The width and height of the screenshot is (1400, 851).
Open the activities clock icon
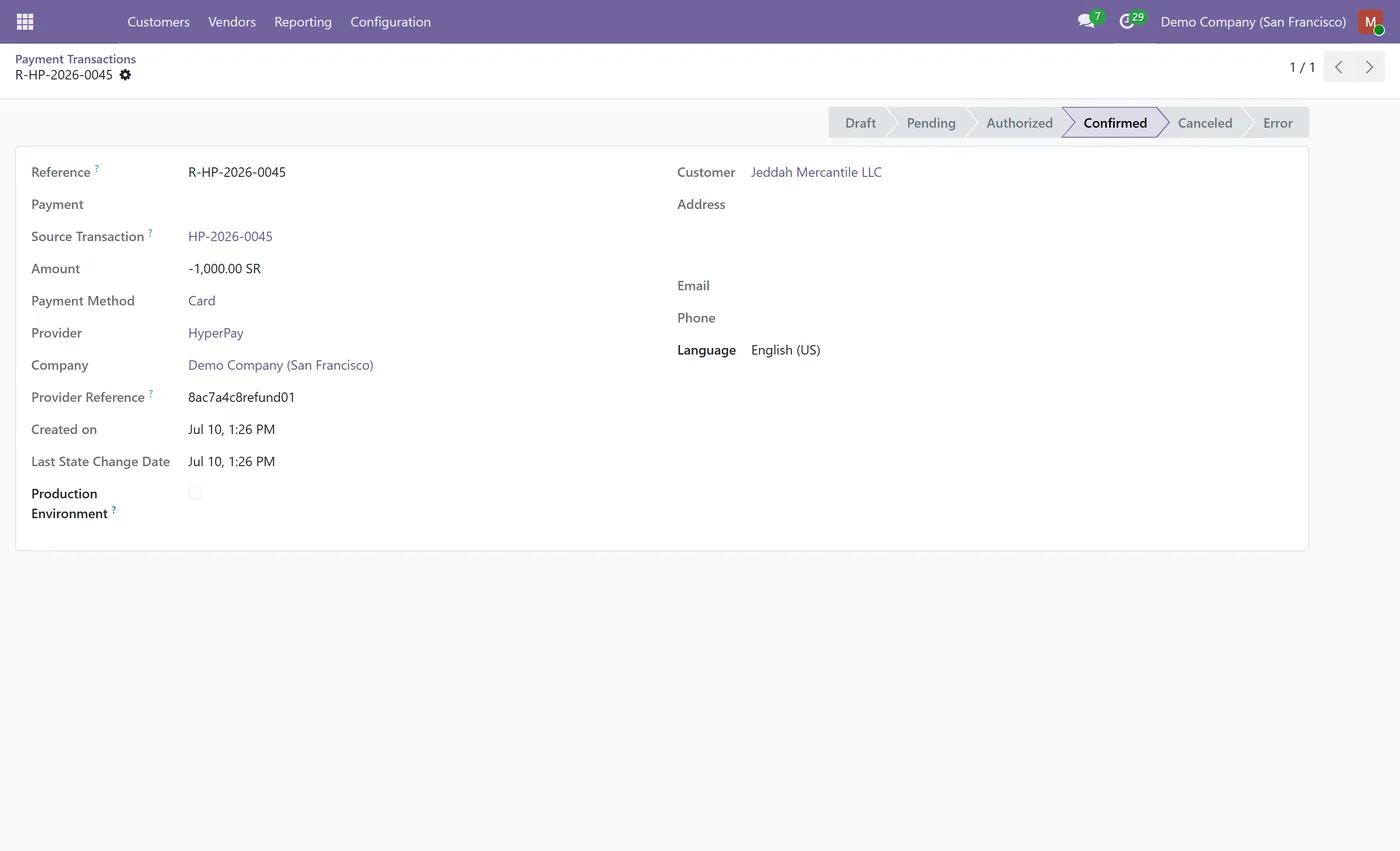[x=1127, y=21]
